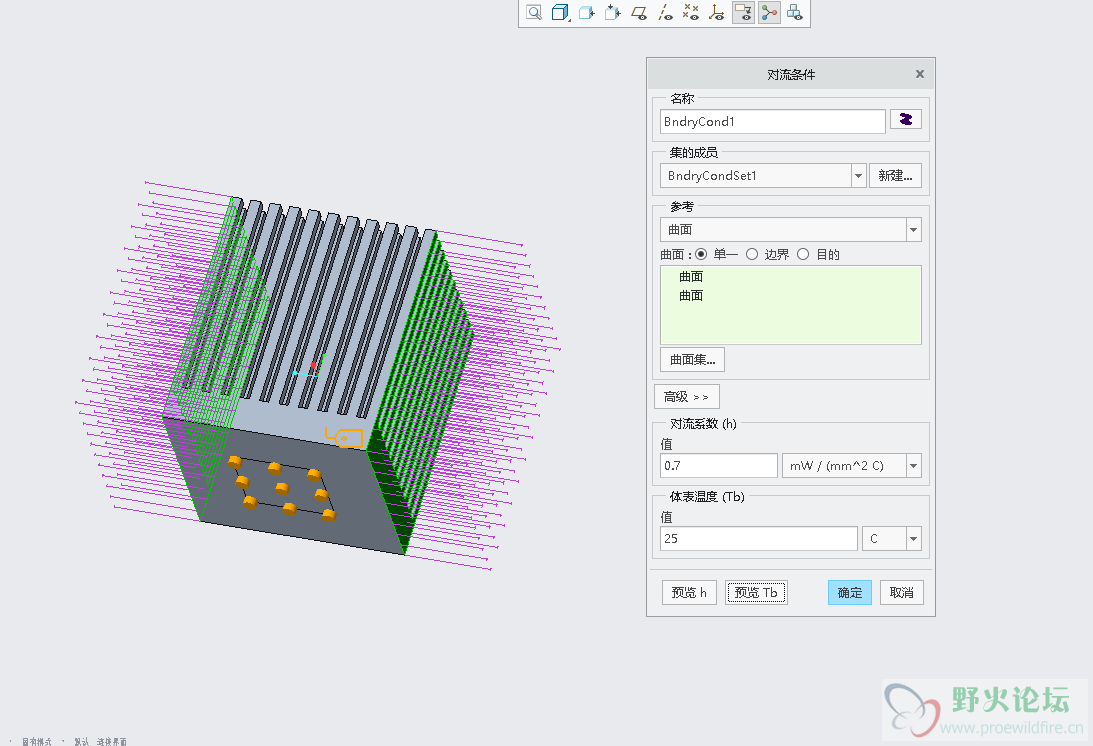Click the 曲面集... button

692,360
